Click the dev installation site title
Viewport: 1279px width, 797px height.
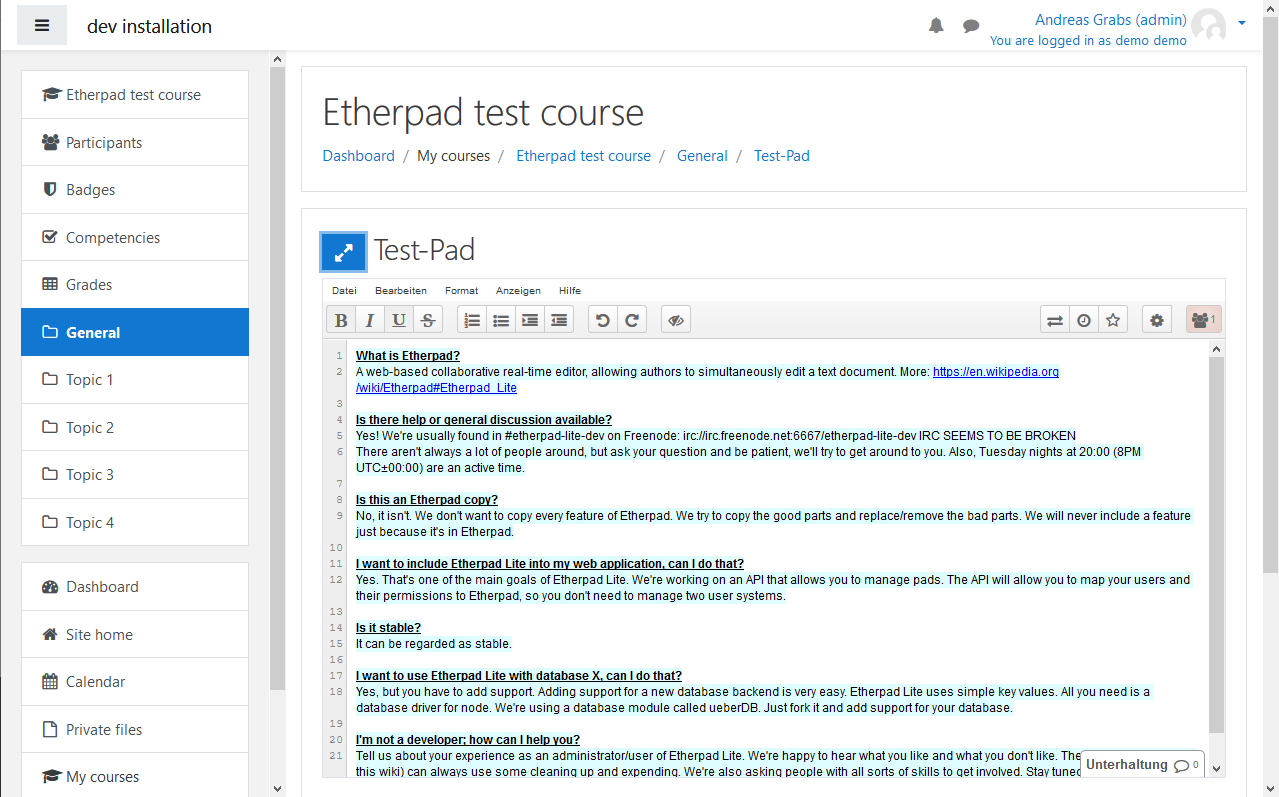pos(150,26)
